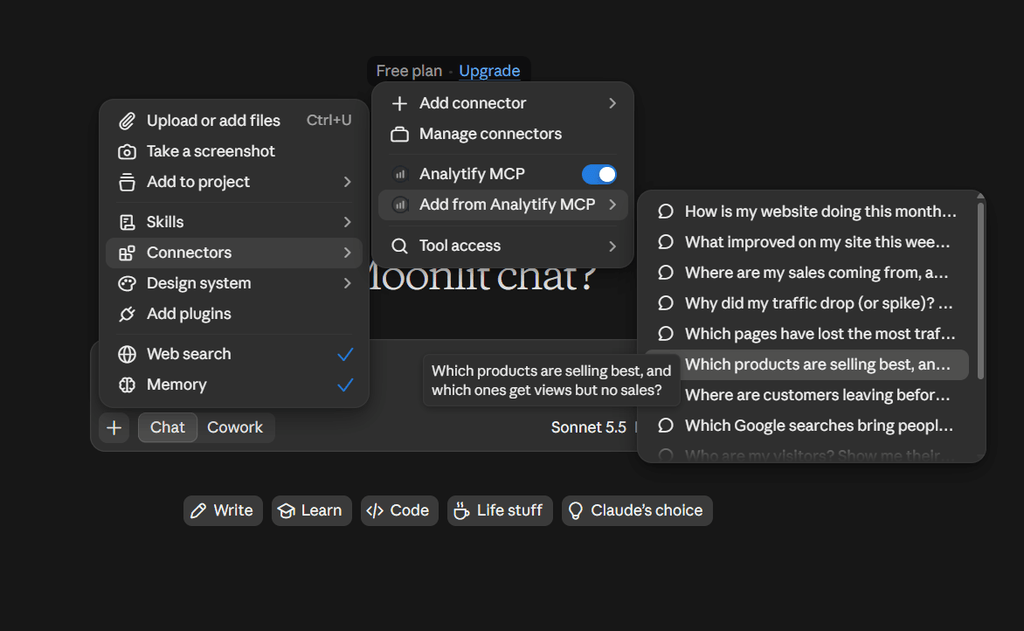Select prompt 'Where are customers leaving before'
Image resolution: width=1024 pixels, height=631 pixels.
pyautogui.click(x=807, y=395)
